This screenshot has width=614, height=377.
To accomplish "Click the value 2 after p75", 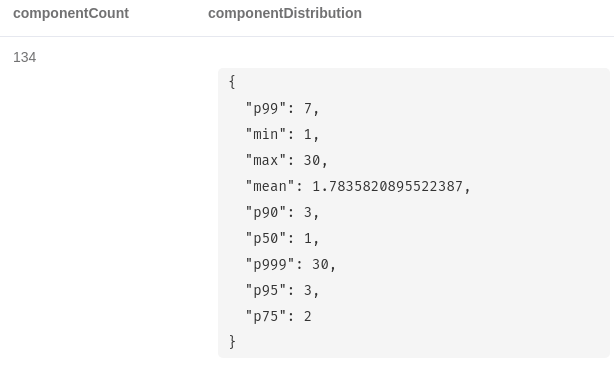I will point(308,316).
